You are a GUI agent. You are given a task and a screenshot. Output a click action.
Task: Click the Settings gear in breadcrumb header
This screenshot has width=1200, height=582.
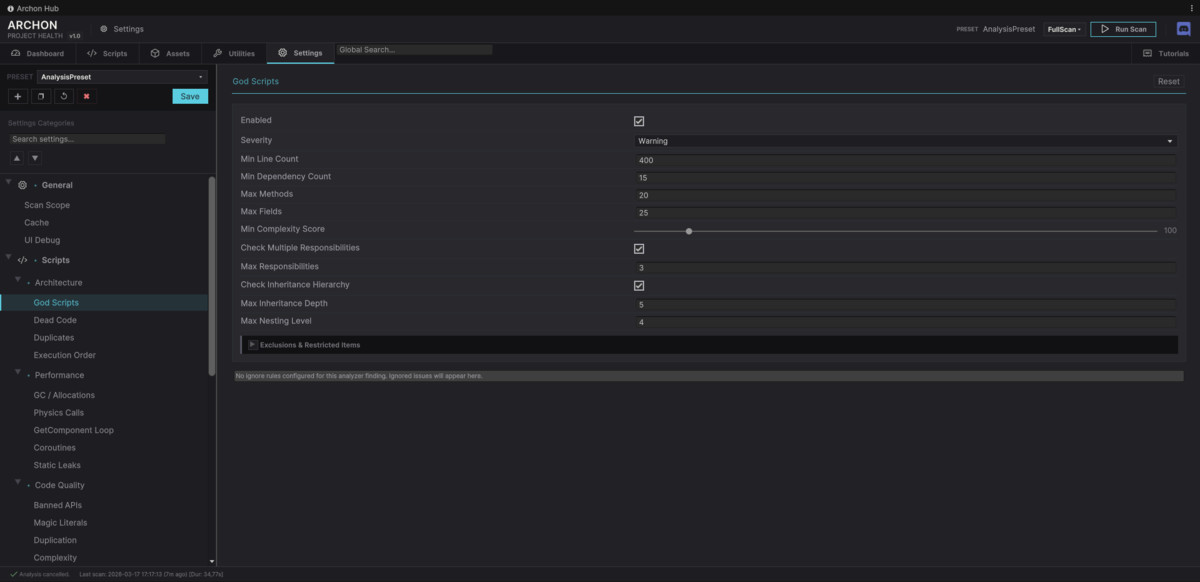click(x=104, y=29)
